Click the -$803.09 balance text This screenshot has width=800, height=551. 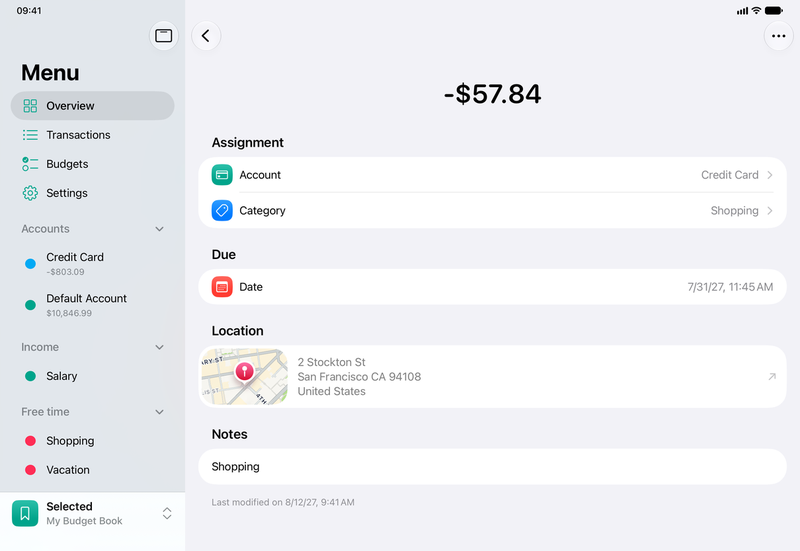coord(65,272)
